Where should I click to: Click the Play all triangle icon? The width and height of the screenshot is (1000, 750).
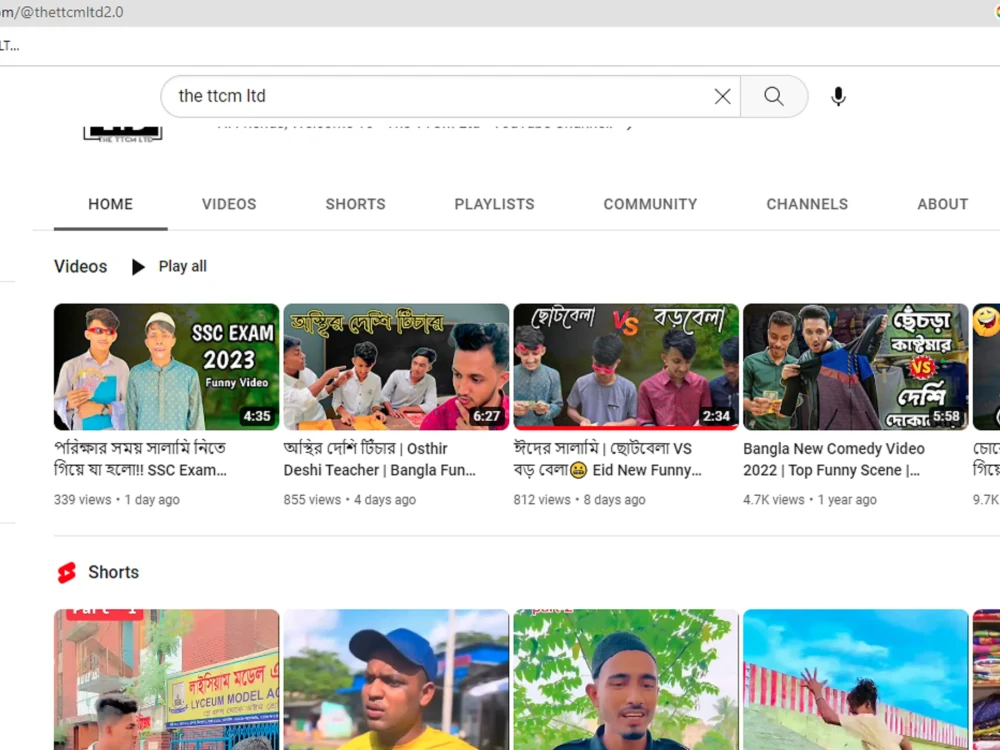(138, 267)
